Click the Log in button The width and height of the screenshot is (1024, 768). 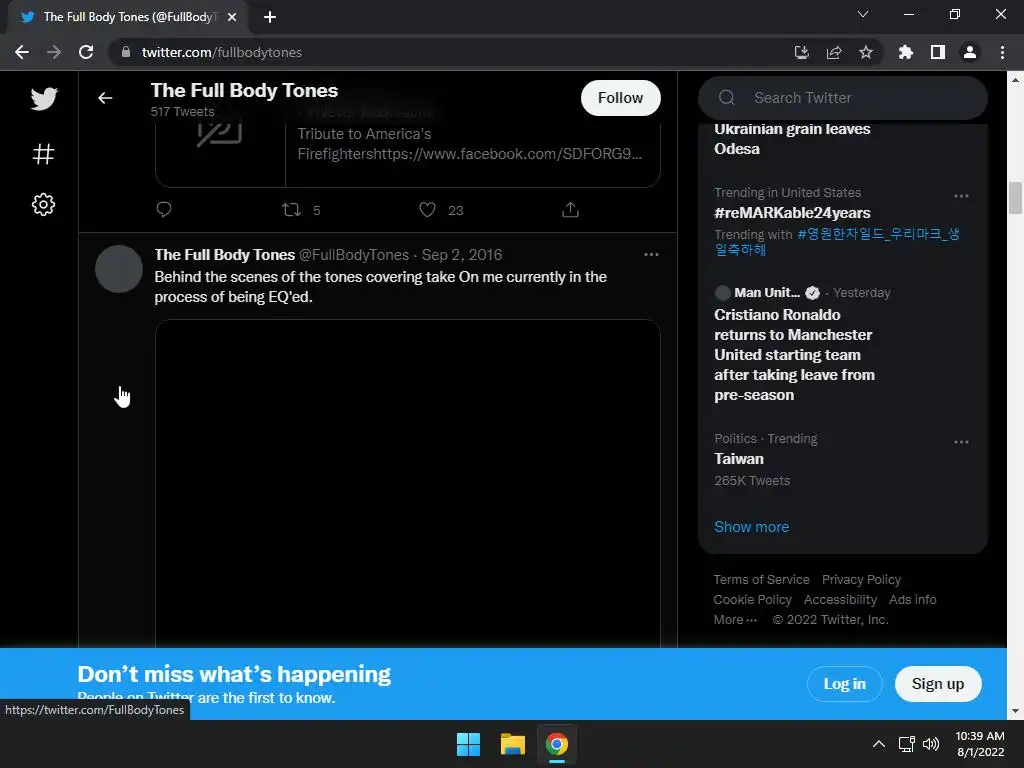coord(844,684)
